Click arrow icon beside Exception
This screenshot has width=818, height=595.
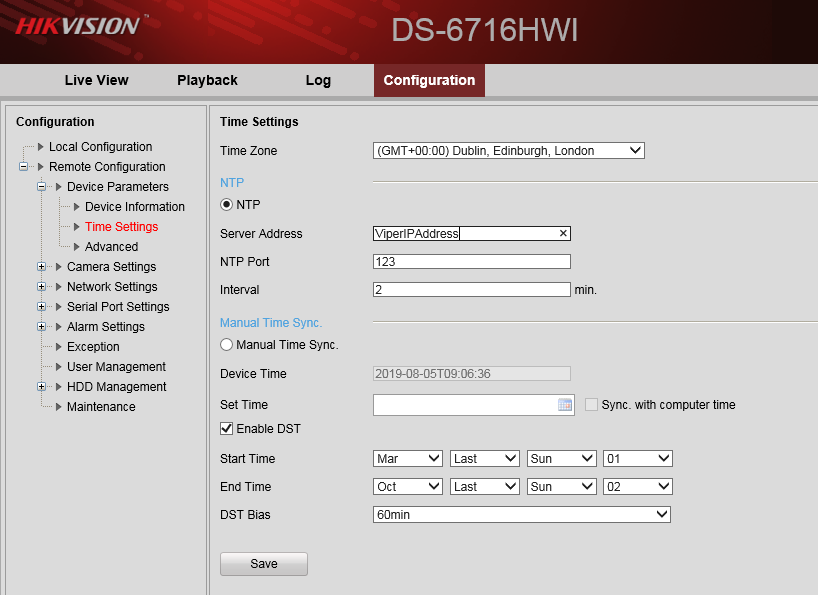[x=58, y=346]
